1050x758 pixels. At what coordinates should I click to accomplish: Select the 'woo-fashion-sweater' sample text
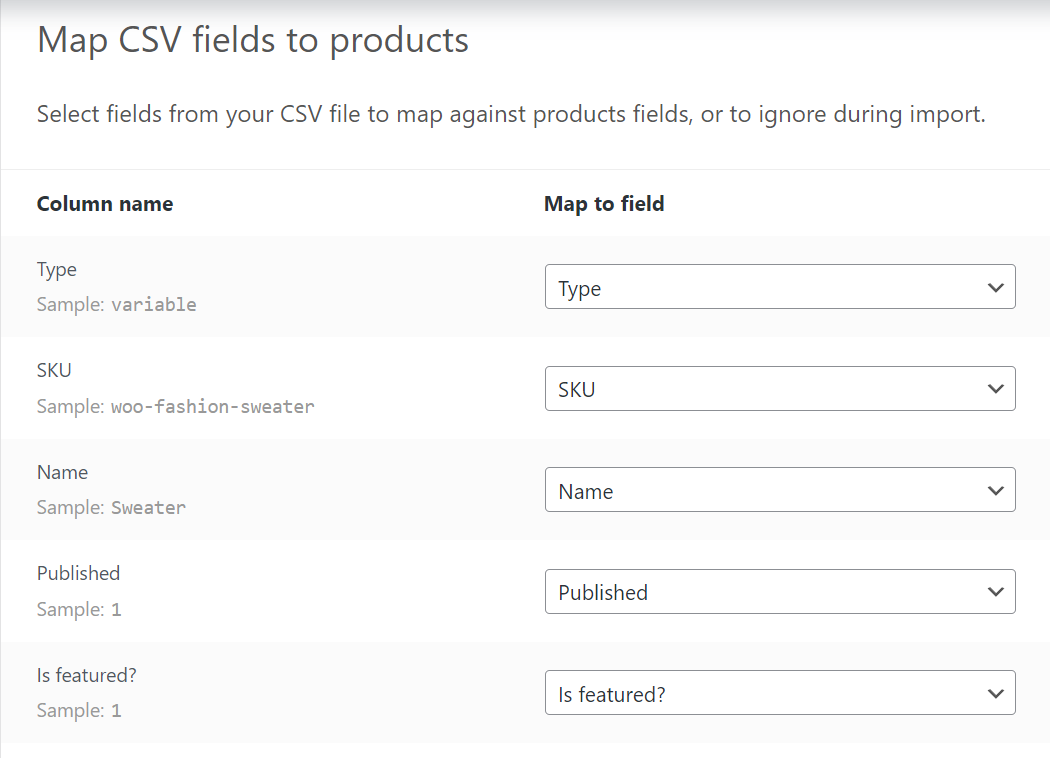point(212,407)
